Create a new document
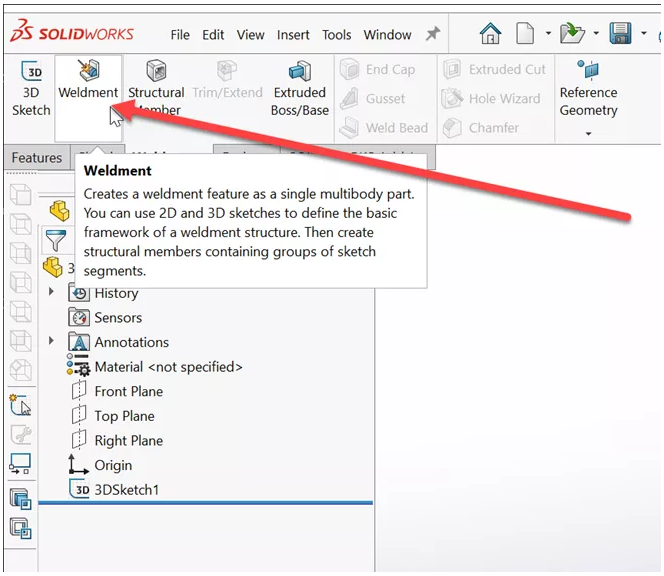The image size is (664, 576). point(525,33)
